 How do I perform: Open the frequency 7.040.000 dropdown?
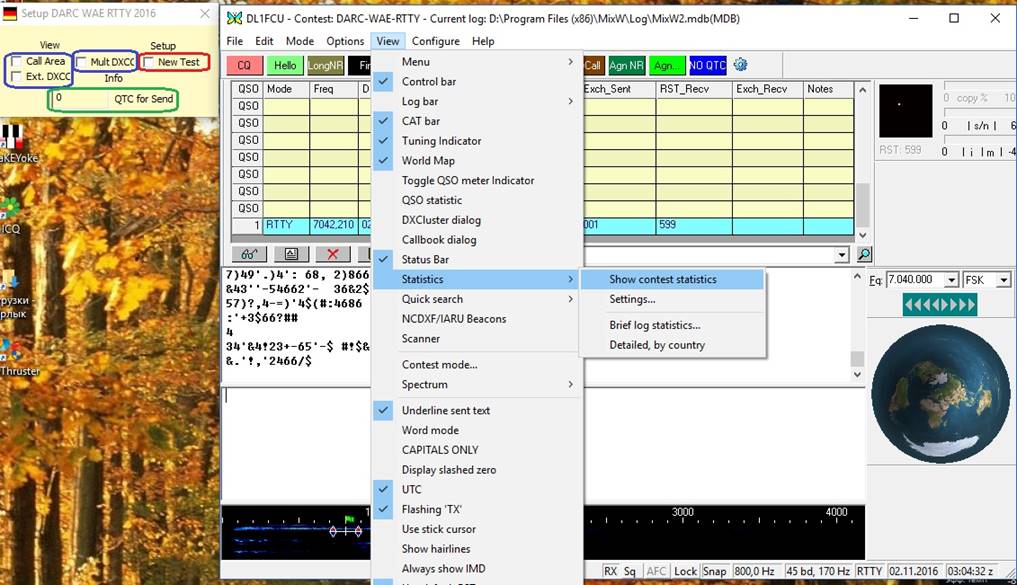pyautogui.click(x=951, y=281)
